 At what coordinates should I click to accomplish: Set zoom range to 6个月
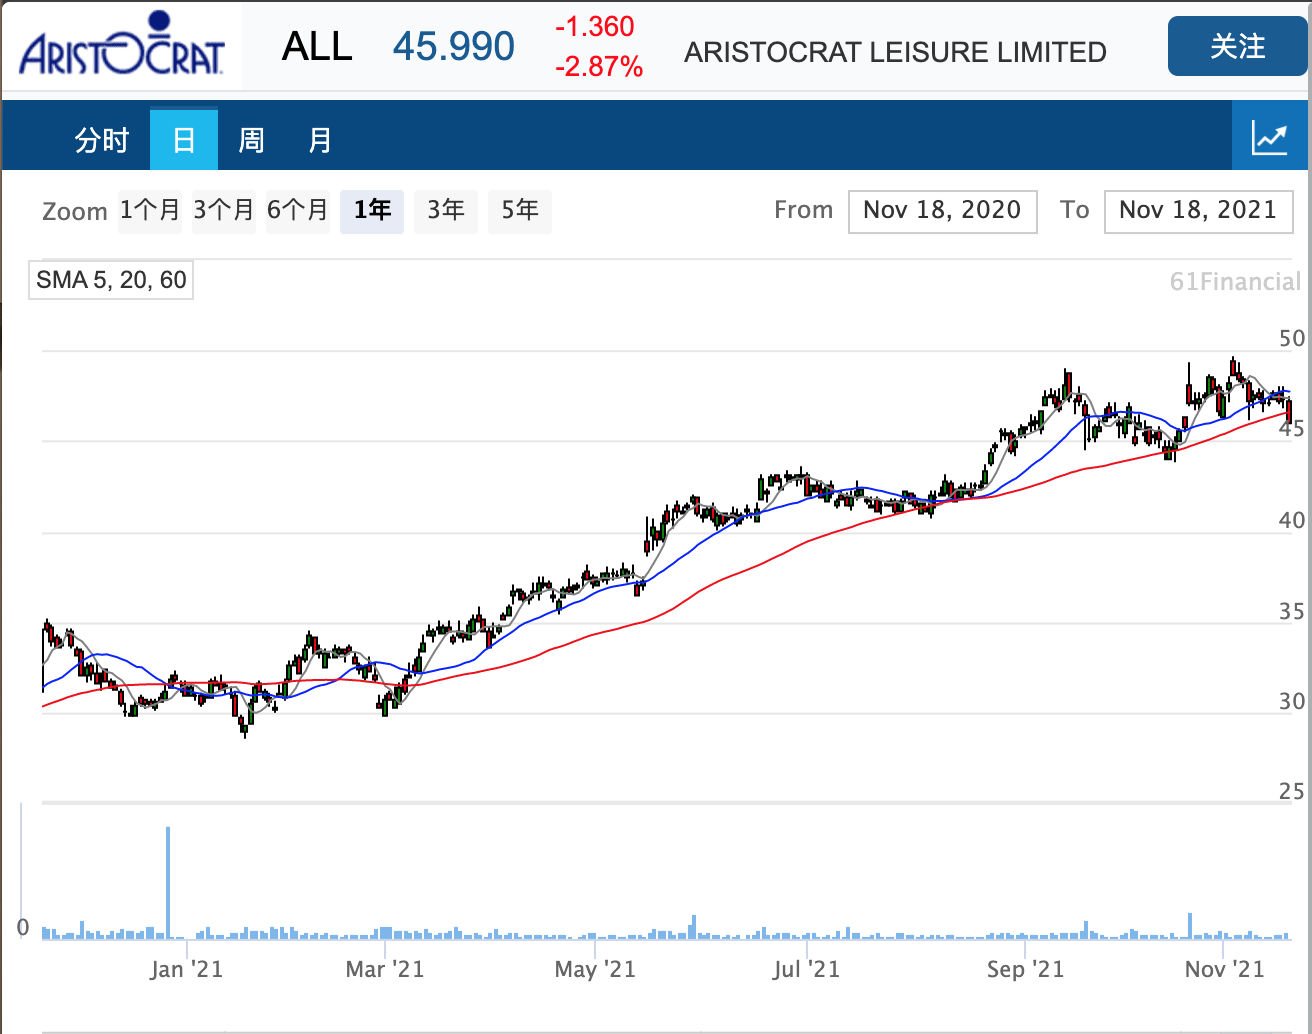tap(298, 211)
